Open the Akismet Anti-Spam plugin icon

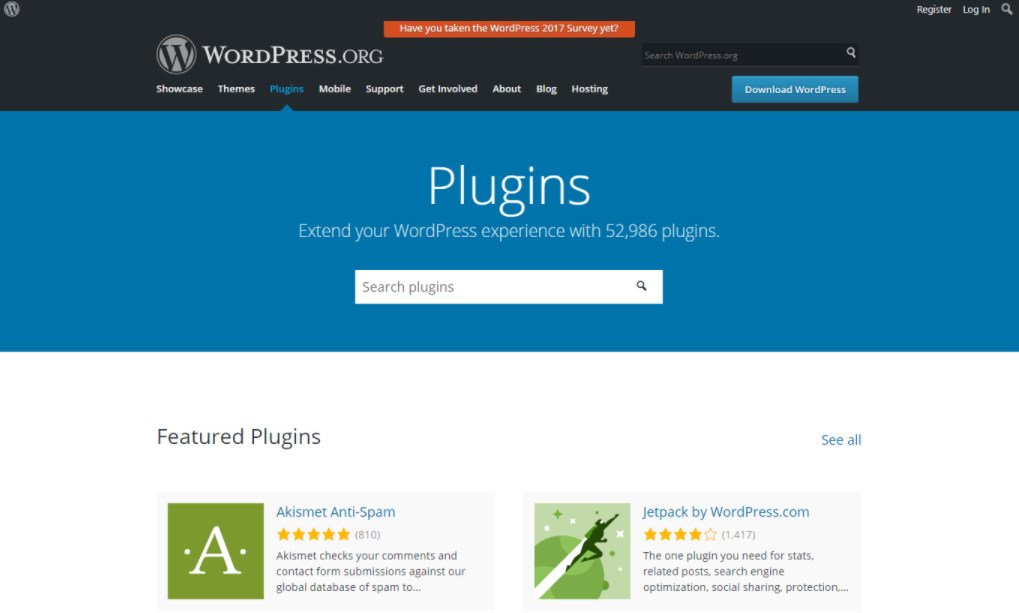(216, 551)
